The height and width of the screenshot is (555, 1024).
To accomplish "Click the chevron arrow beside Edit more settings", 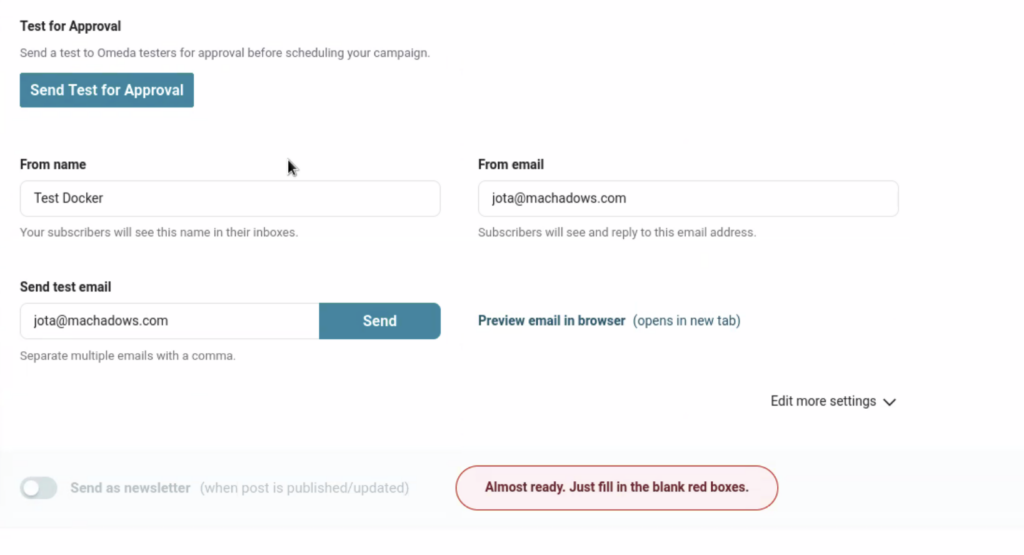I will click(890, 402).
